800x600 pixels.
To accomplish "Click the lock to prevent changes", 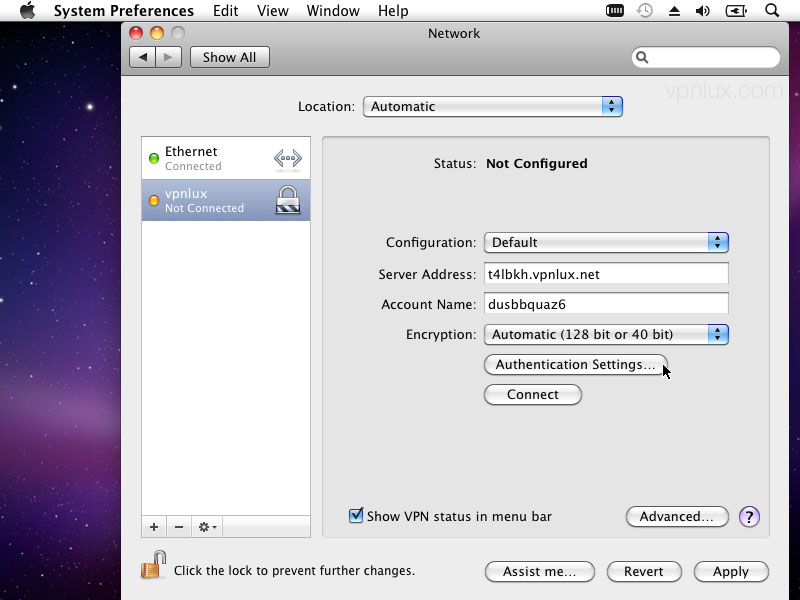I will (154, 565).
